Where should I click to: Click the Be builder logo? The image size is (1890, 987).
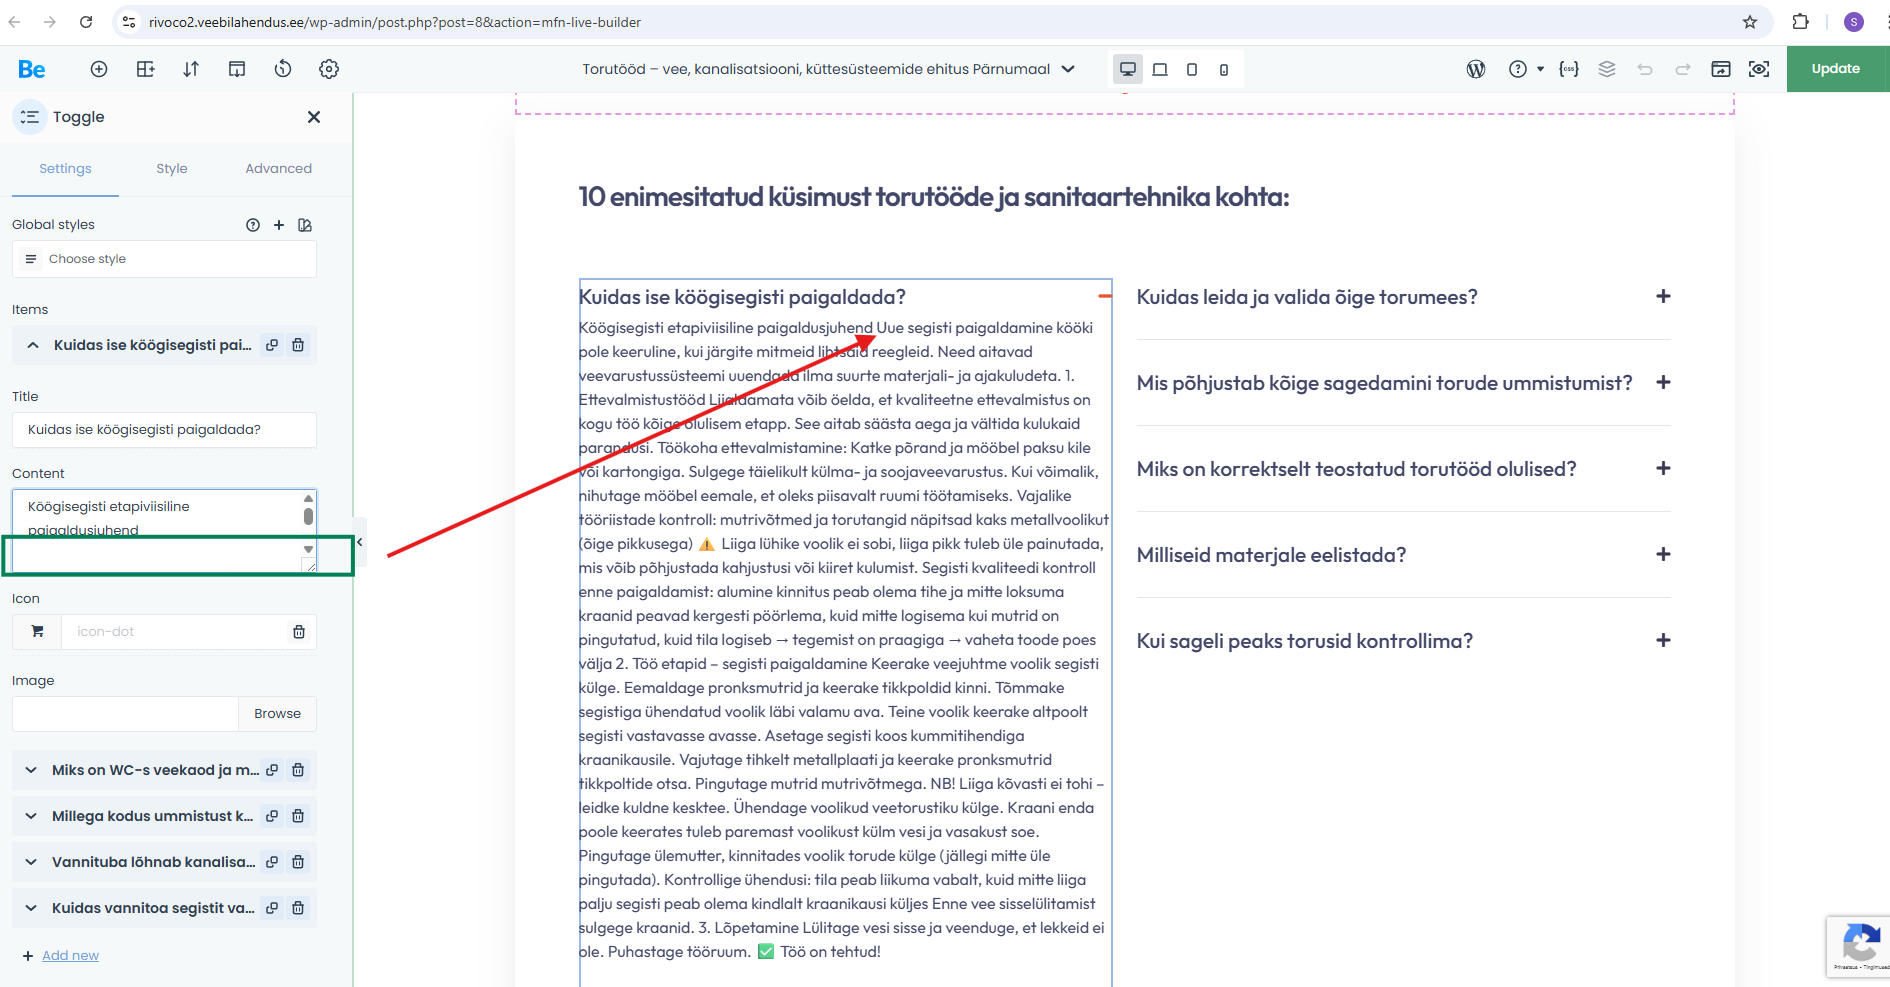coord(31,69)
